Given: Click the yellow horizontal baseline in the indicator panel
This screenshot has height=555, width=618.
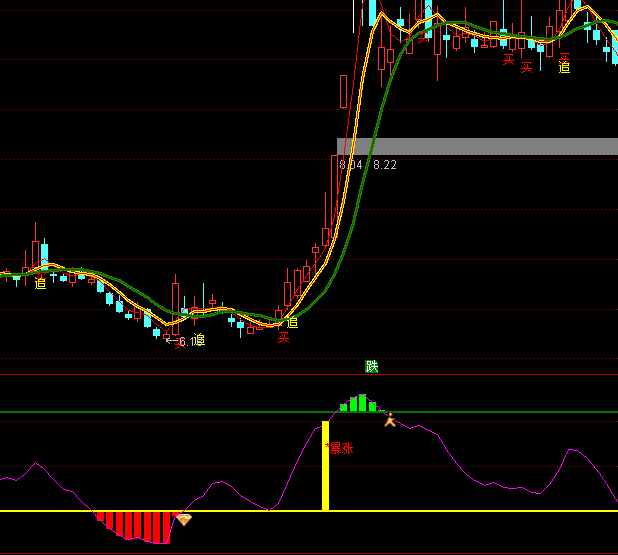Looking at the screenshot, I should pyautogui.click(x=450, y=511).
